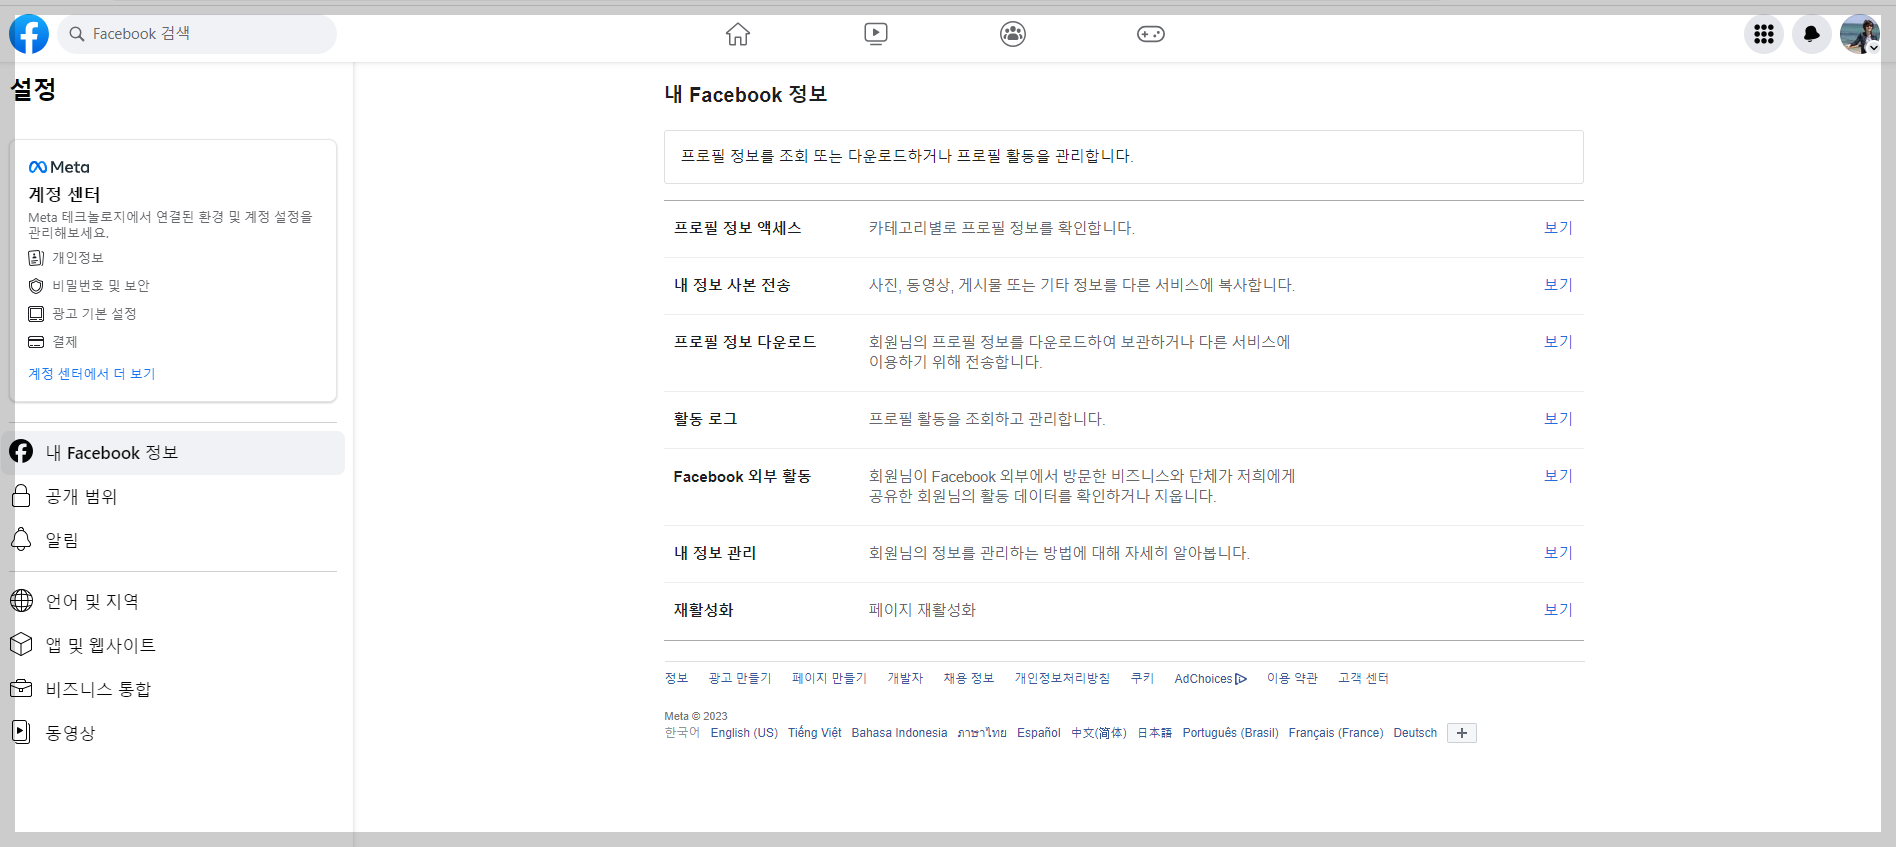Click 보기 for 내 정보 사본 전송
Screen dimensions: 1896x847
1558,285
